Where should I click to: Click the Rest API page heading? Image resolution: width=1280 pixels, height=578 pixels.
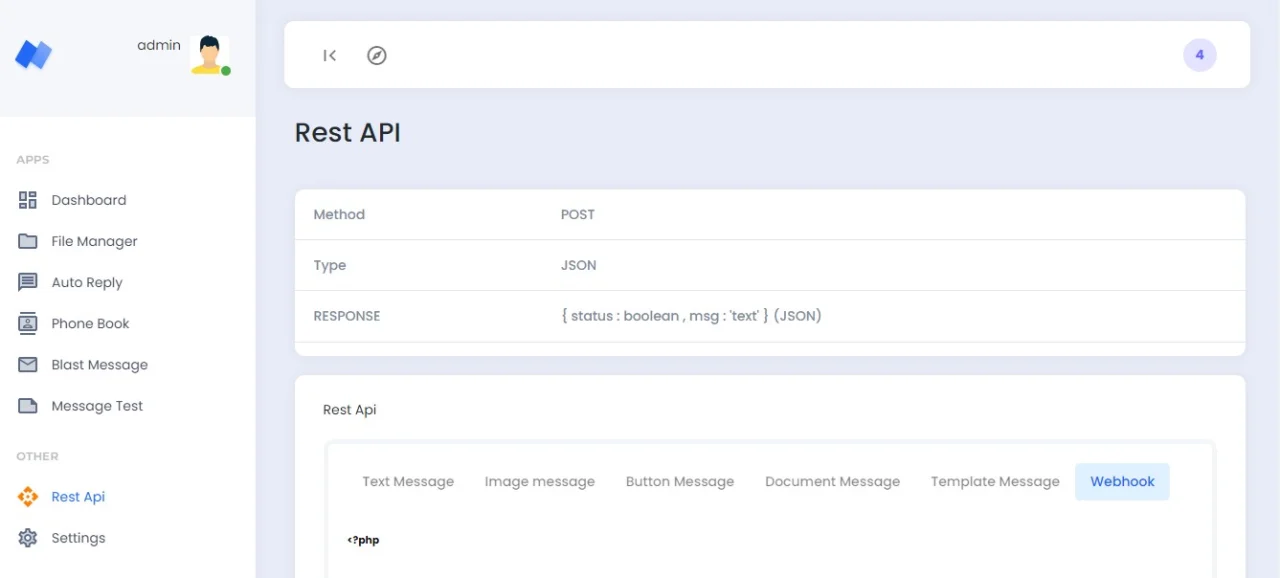click(348, 132)
